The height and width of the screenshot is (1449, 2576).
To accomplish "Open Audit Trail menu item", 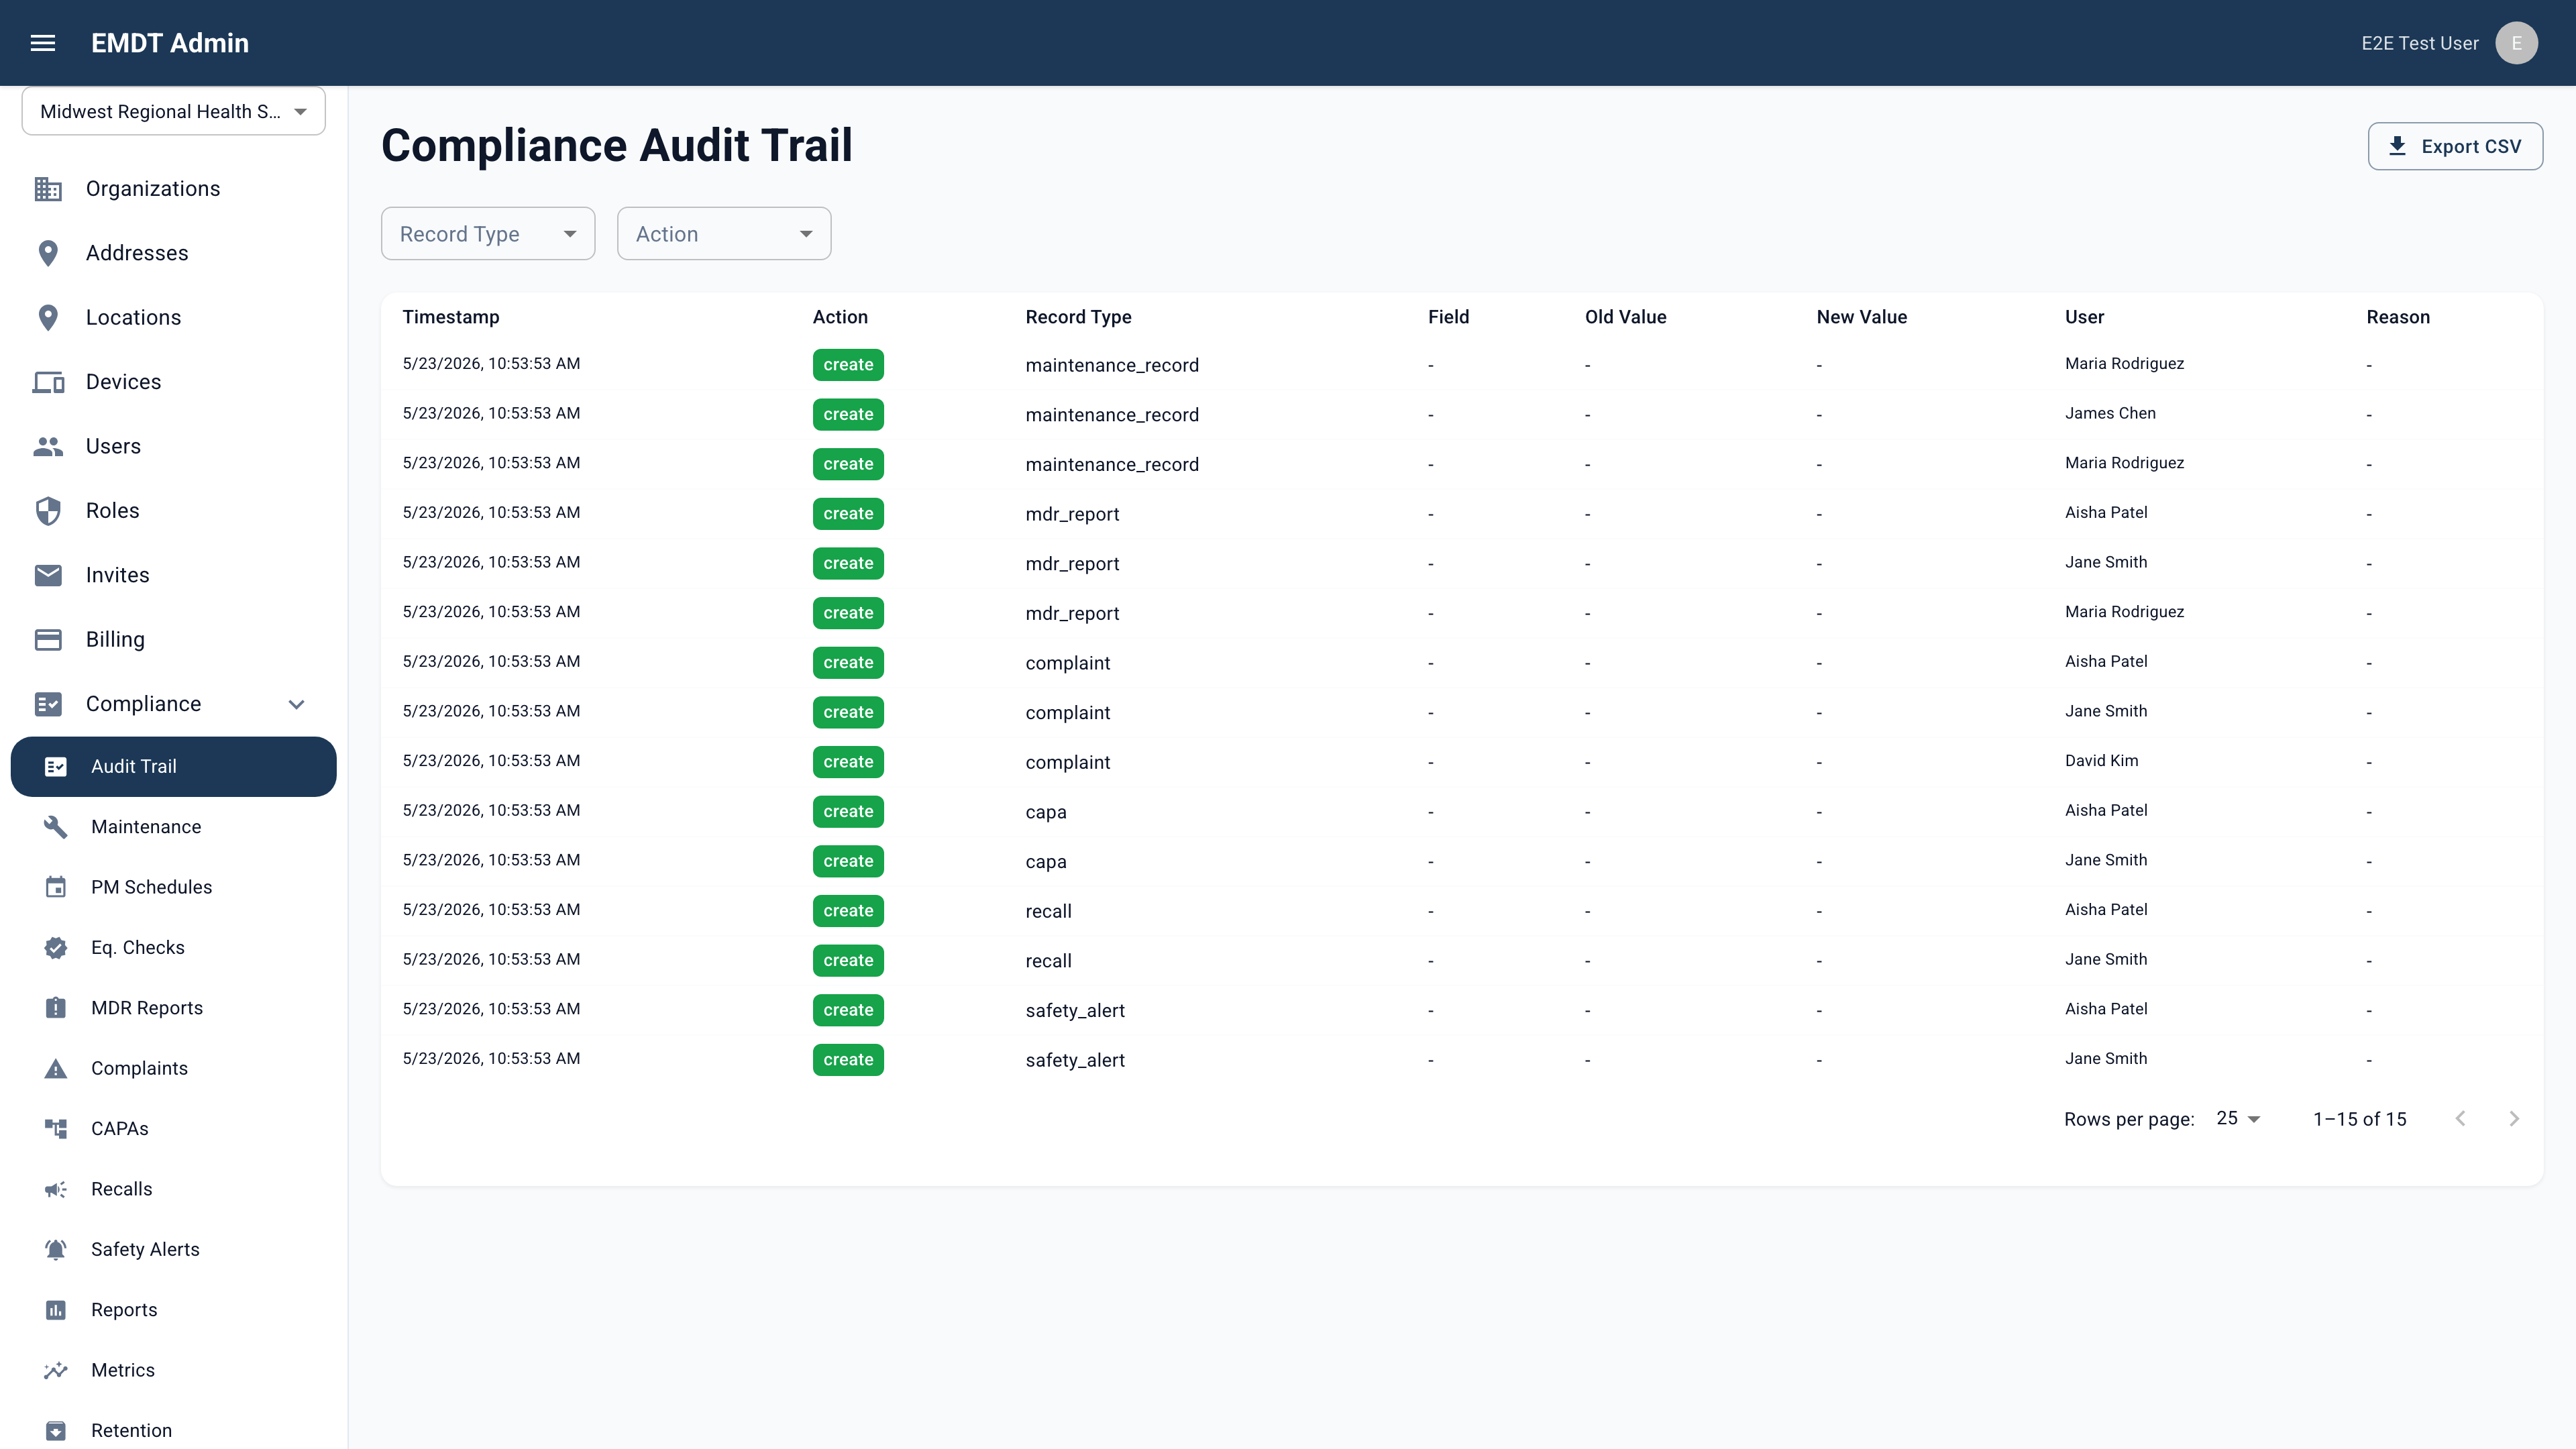I will tap(174, 767).
